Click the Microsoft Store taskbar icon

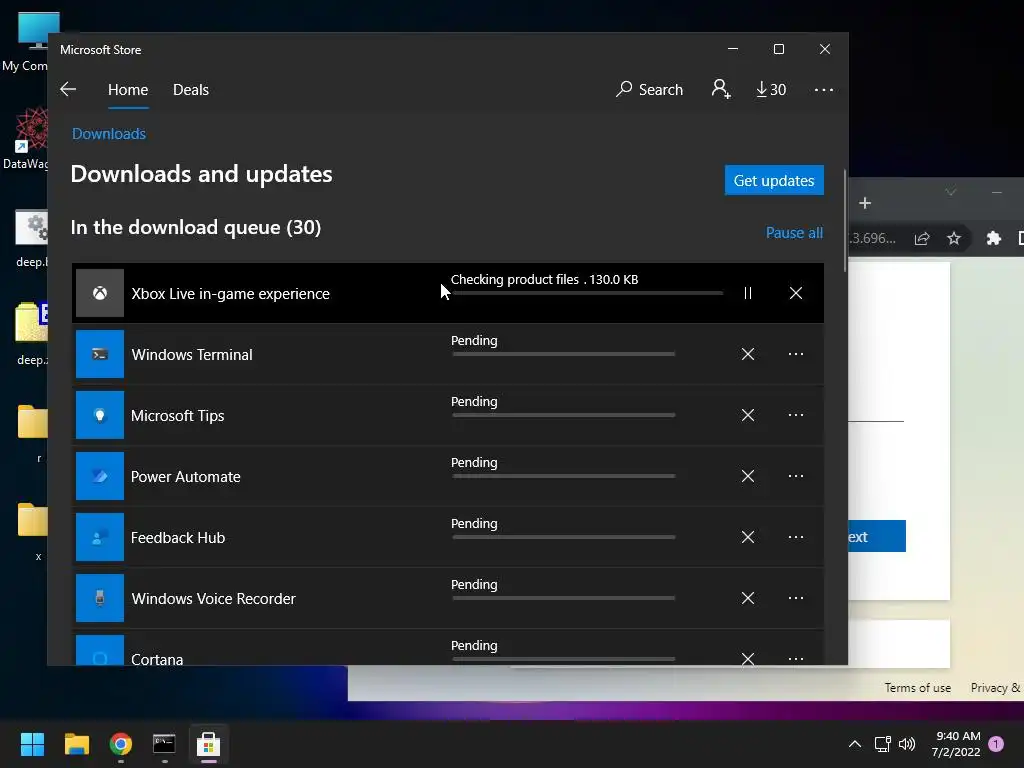pyautogui.click(x=208, y=744)
